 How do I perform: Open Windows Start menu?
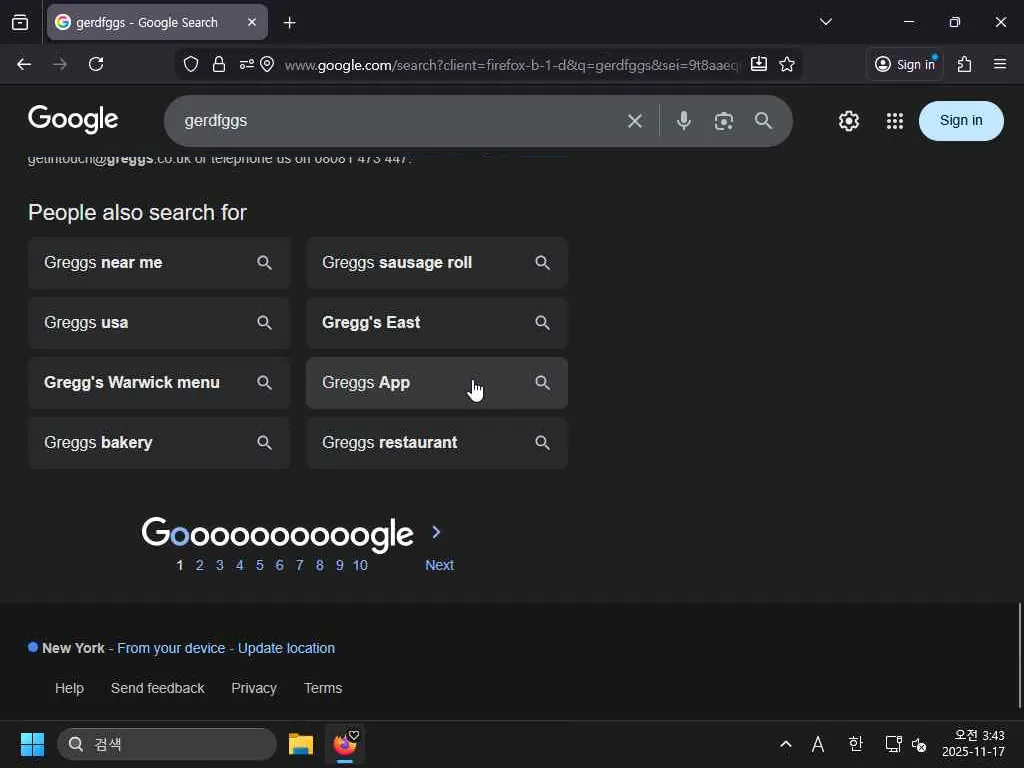pos(32,744)
